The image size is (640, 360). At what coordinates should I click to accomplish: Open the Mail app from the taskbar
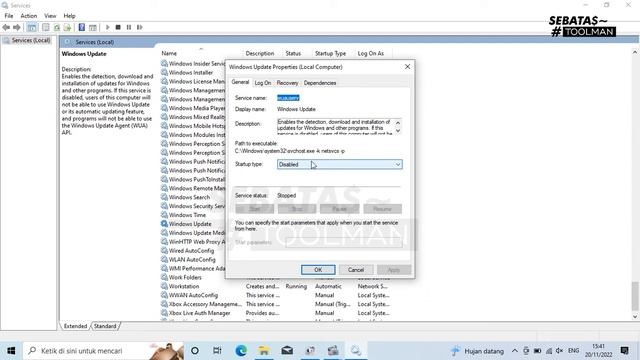(287, 351)
